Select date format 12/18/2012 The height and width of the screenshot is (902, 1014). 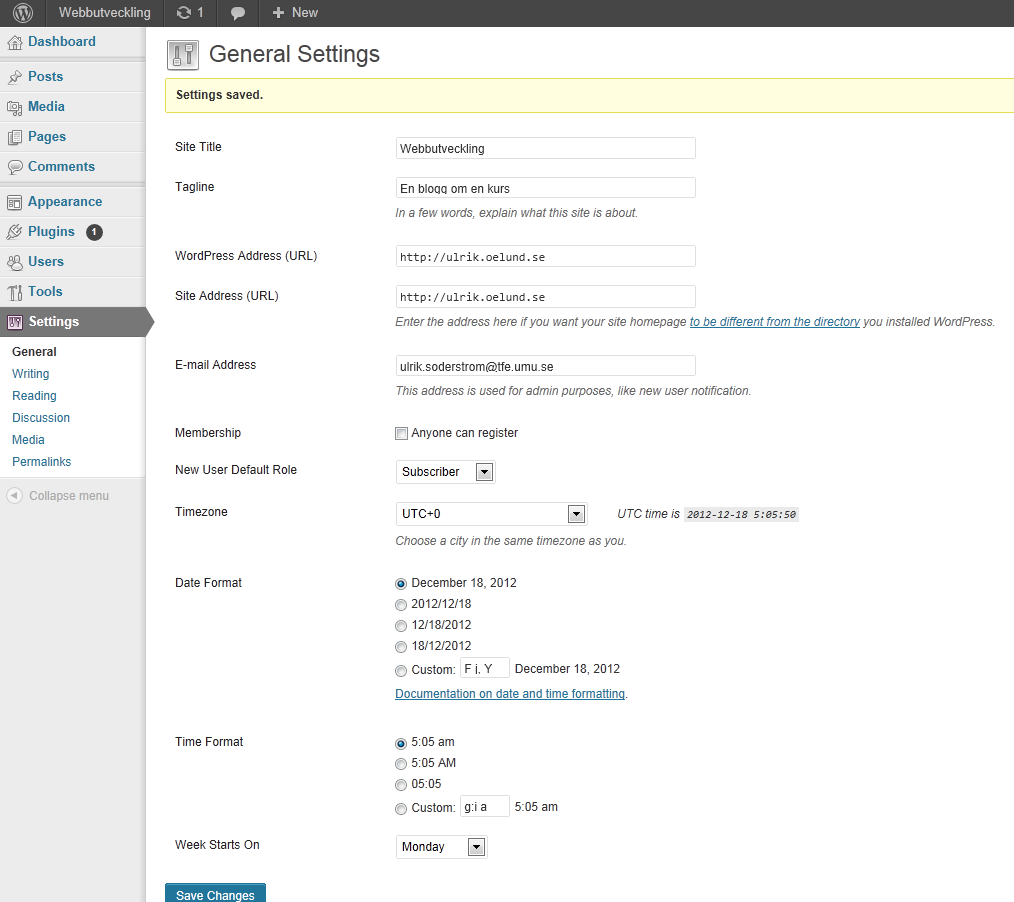pyautogui.click(x=401, y=626)
